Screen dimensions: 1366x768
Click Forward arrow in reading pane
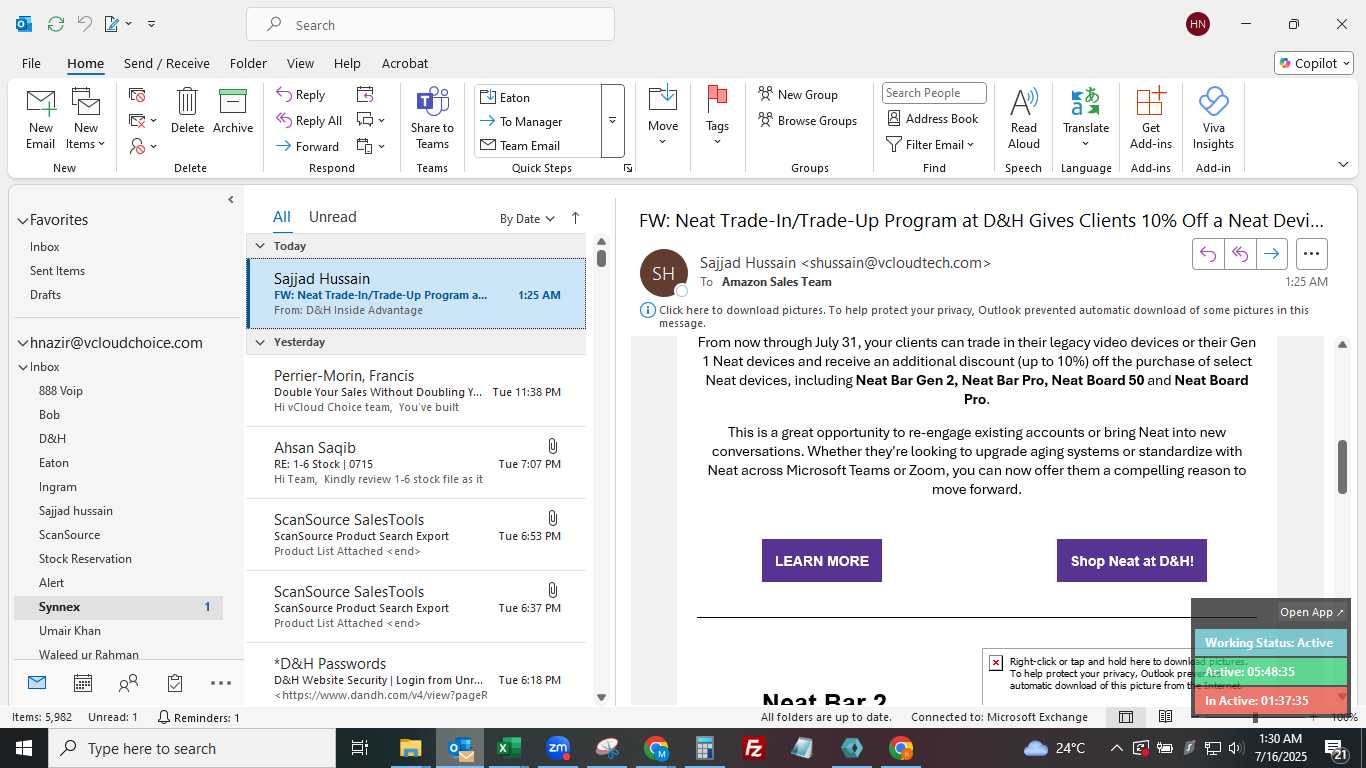[x=1271, y=254]
